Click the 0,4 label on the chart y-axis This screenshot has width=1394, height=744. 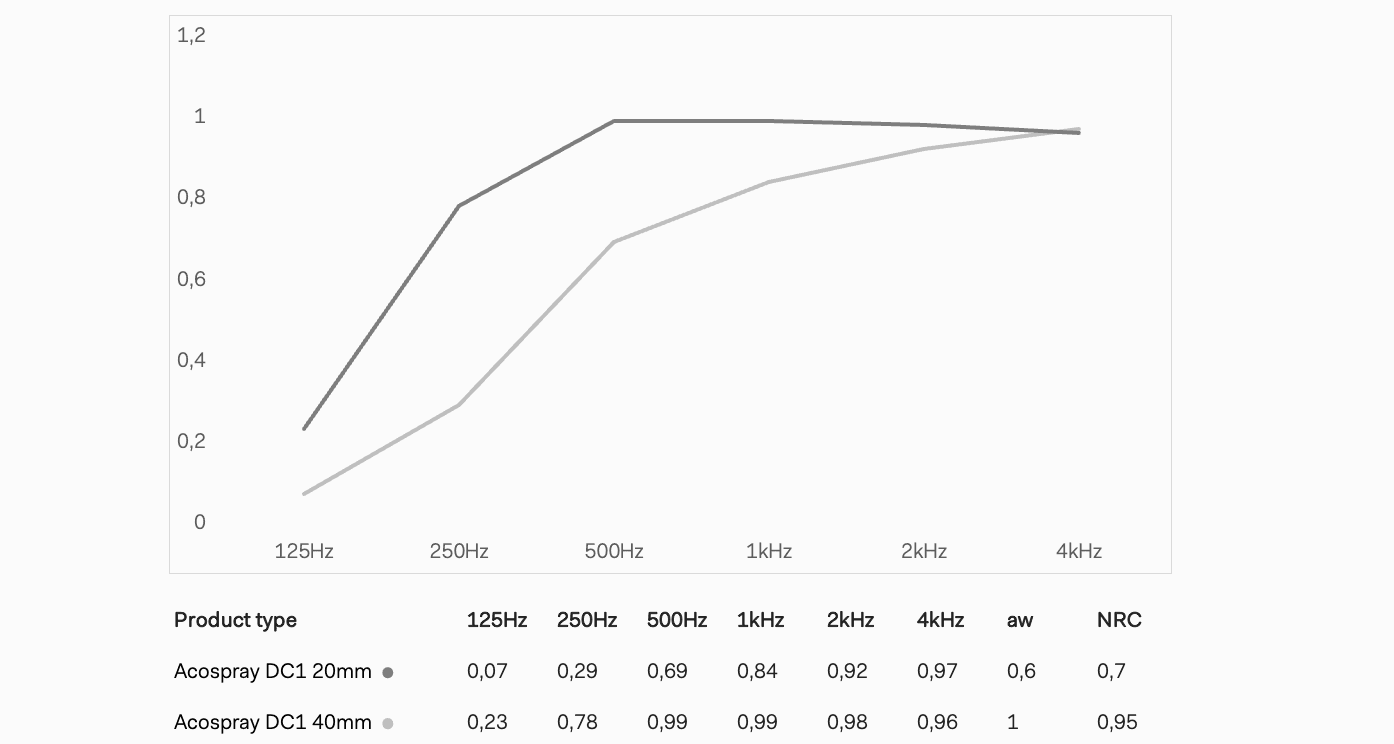coord(191,360)
